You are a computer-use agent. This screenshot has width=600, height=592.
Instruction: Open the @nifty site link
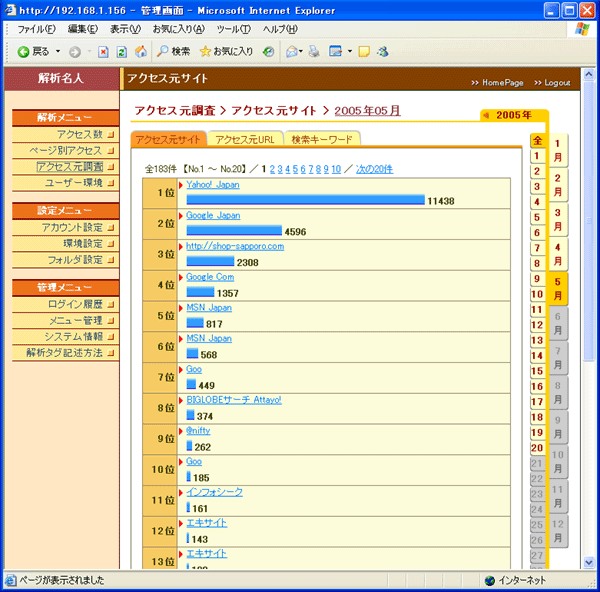point(198,431)
